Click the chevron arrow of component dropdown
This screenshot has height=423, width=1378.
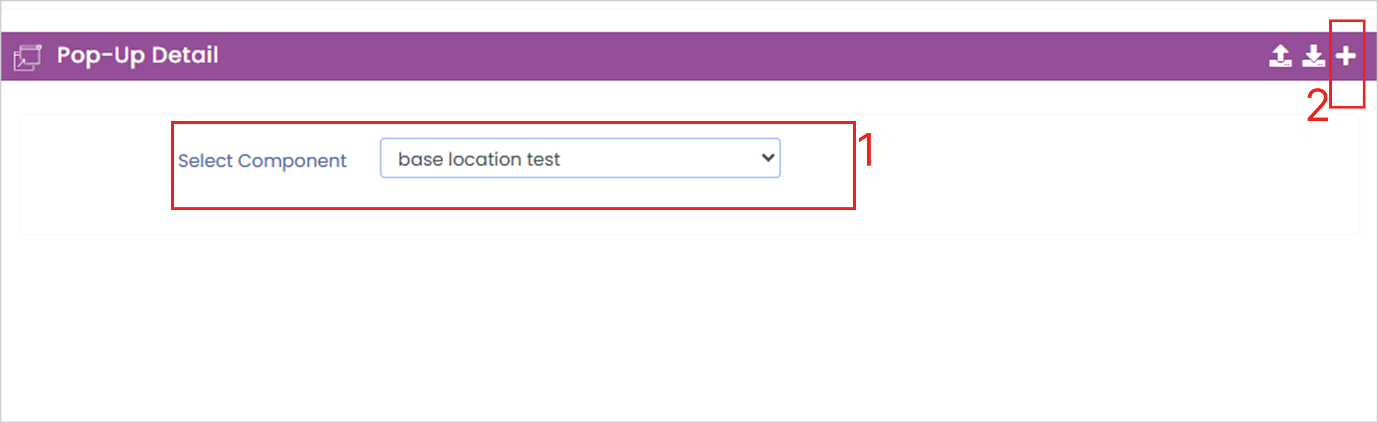point(767,158)
